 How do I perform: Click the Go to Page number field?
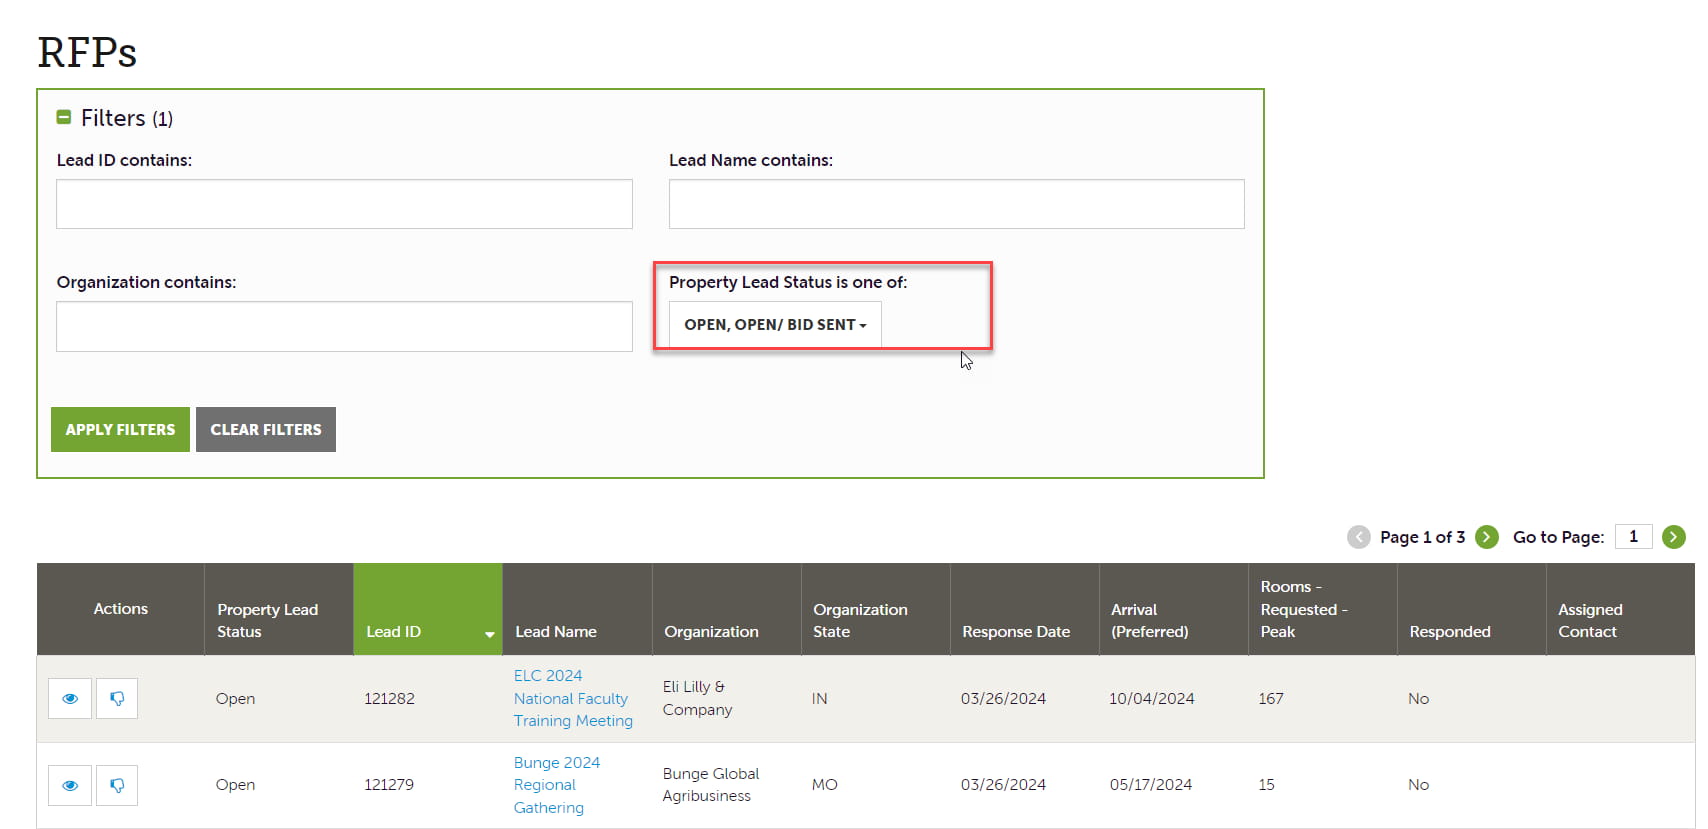pos(1633,536)
